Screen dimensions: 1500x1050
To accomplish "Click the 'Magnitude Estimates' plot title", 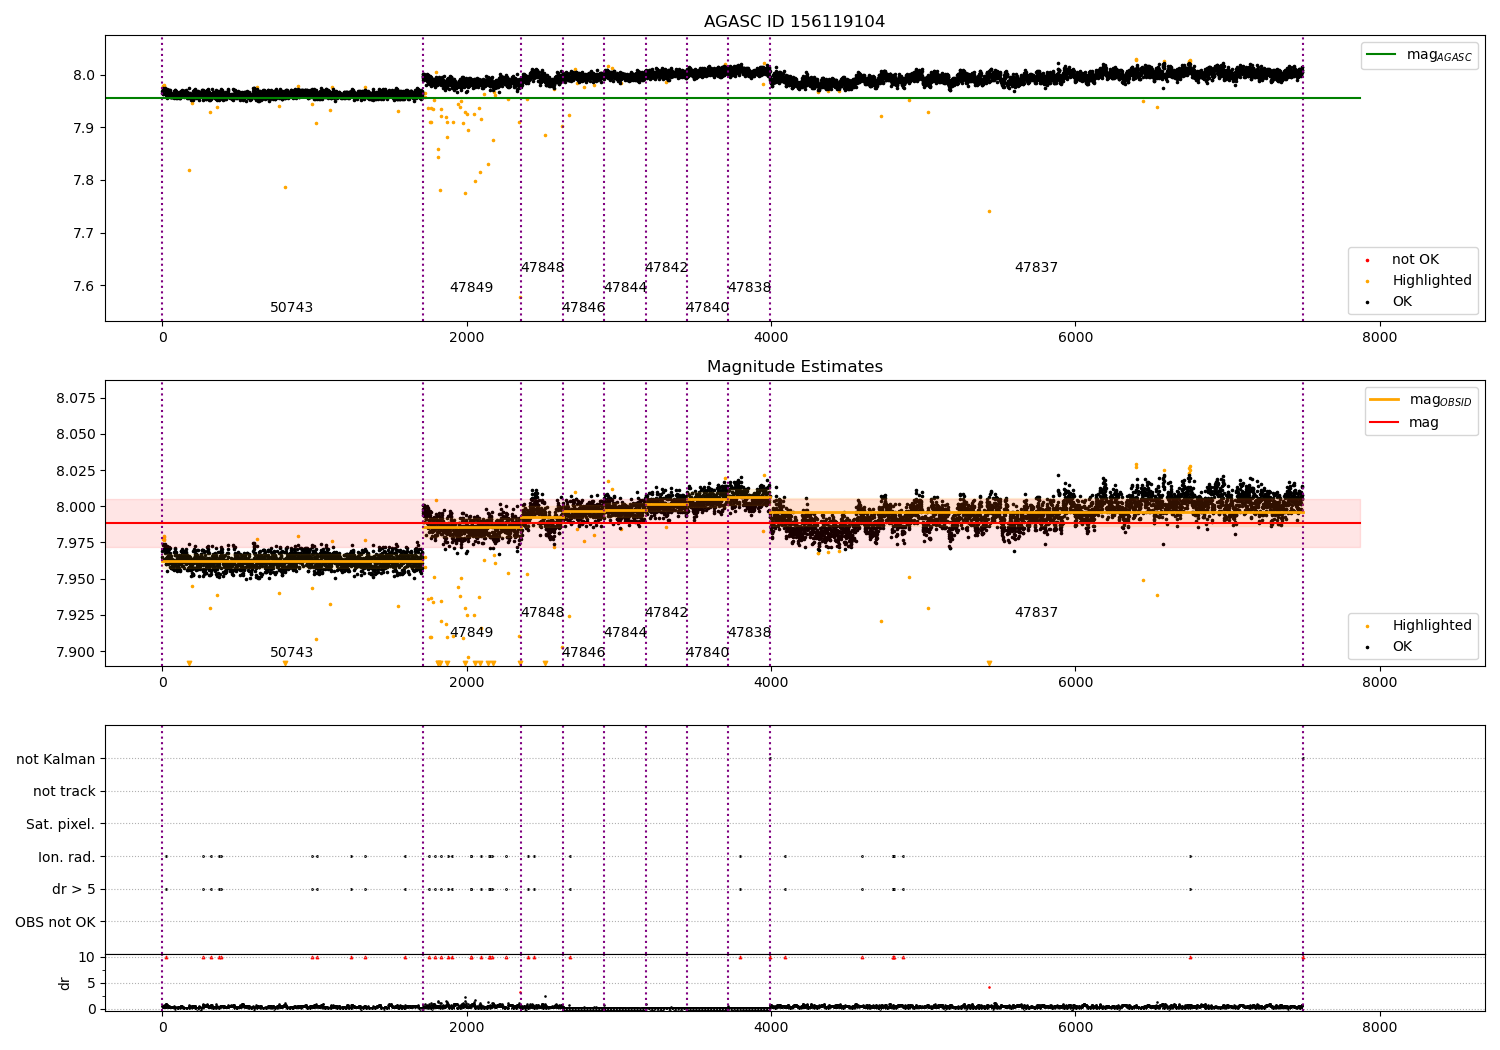I will 794,367.
